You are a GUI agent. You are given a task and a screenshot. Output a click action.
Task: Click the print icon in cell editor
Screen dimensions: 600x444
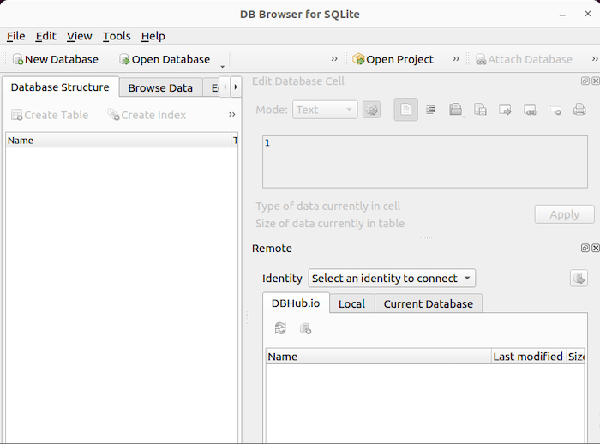(x=579, y=110)
